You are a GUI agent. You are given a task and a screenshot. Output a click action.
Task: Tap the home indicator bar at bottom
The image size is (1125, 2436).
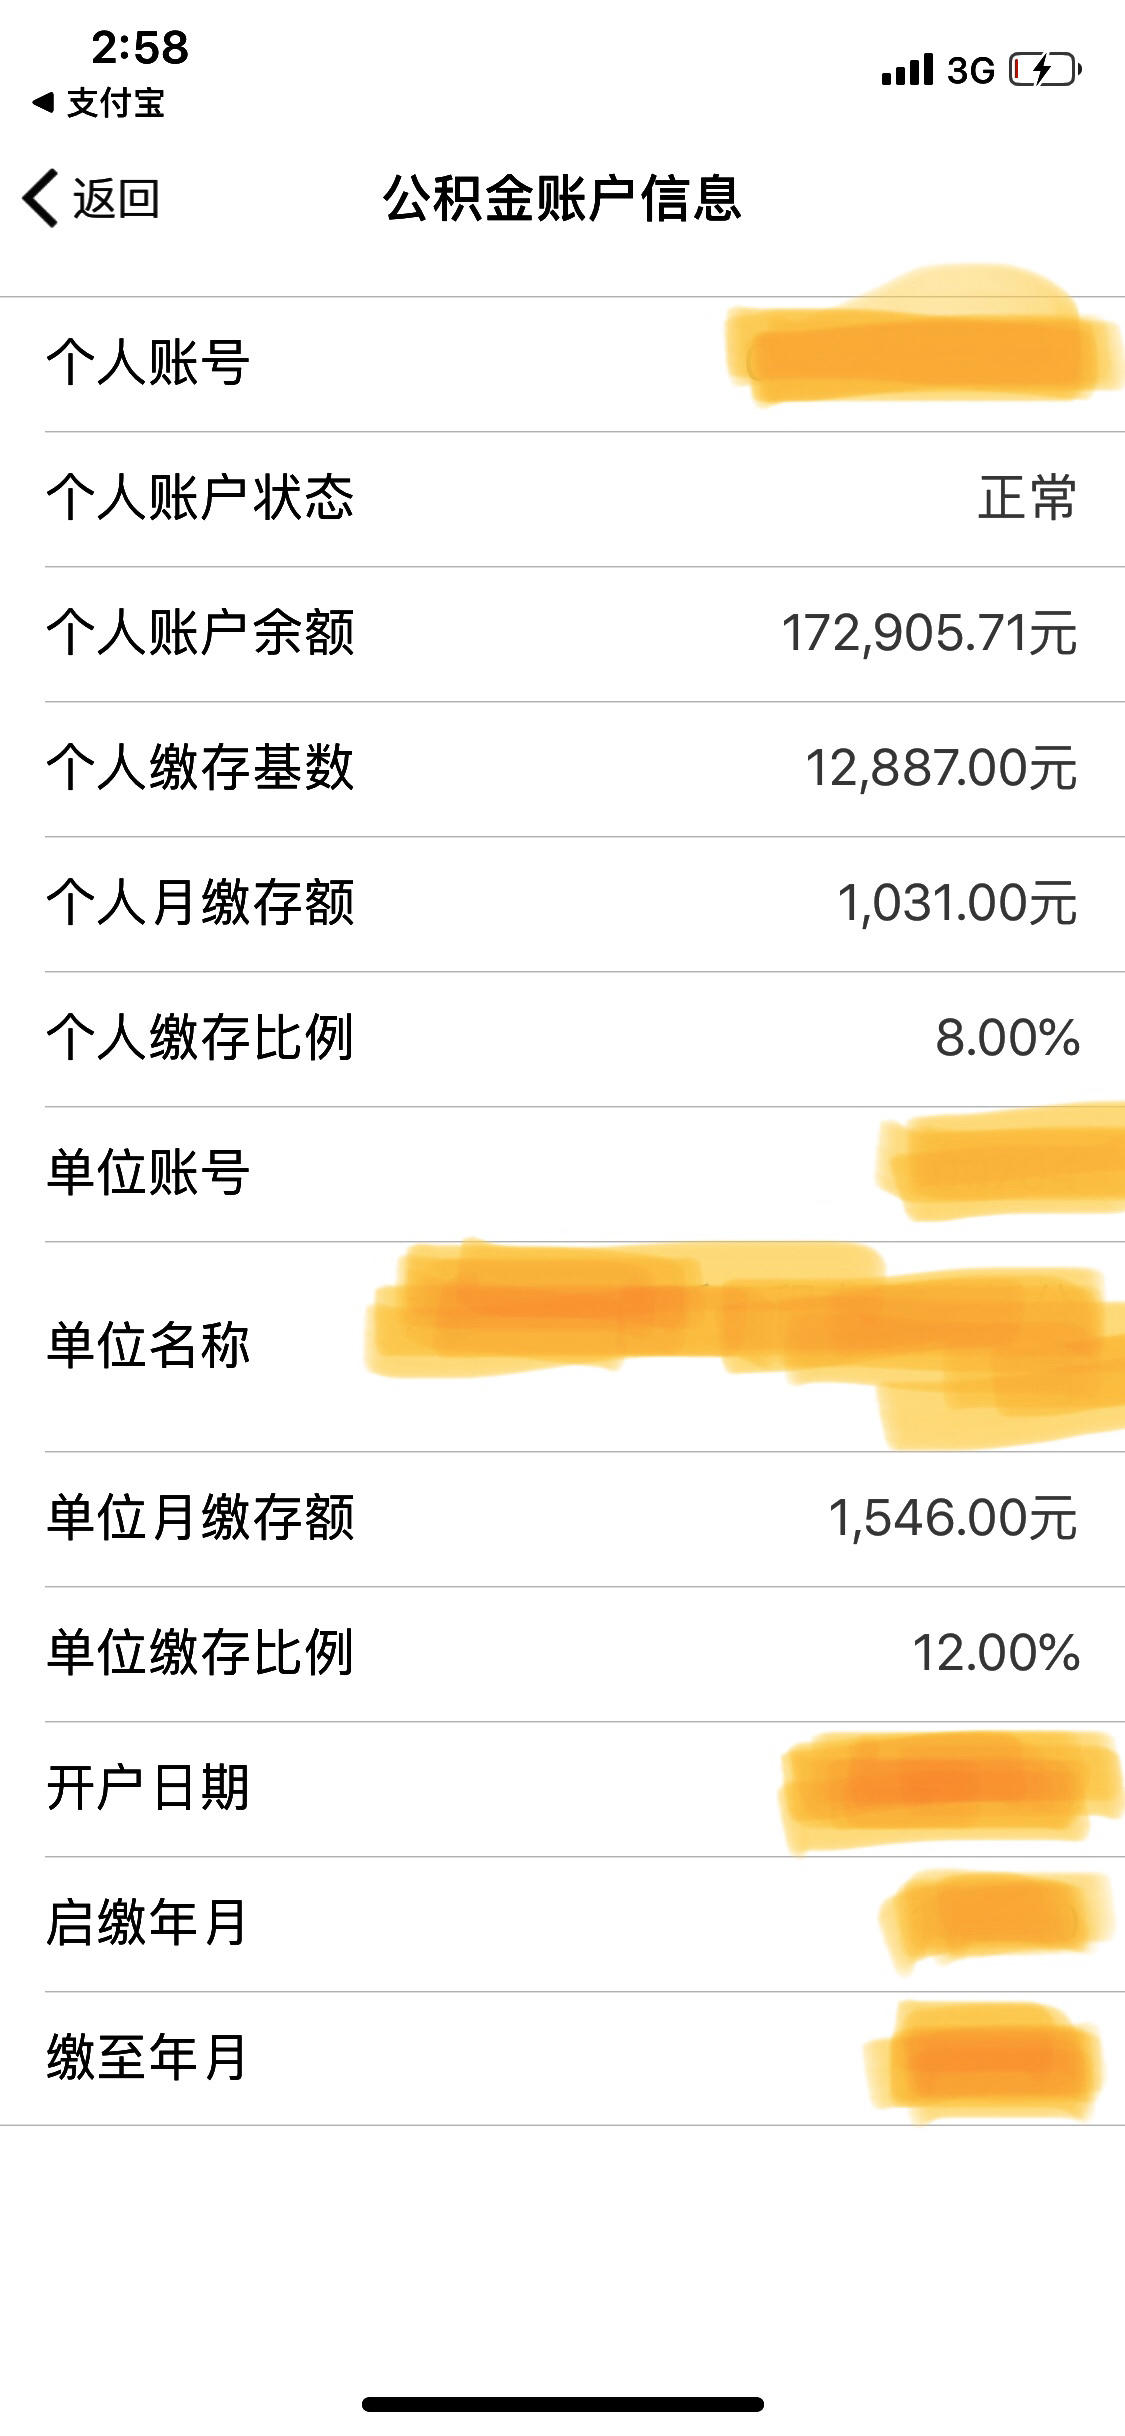click(x=563, y=2404)
